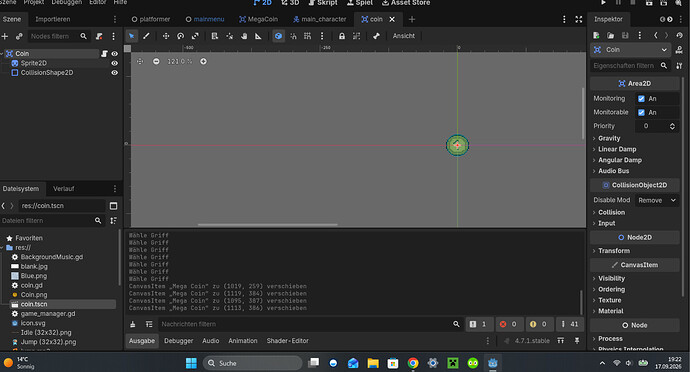Open the Disable Mode Remove dropdown
The height and width of the screenshot is (372, 690).
[x=657, y=200]
